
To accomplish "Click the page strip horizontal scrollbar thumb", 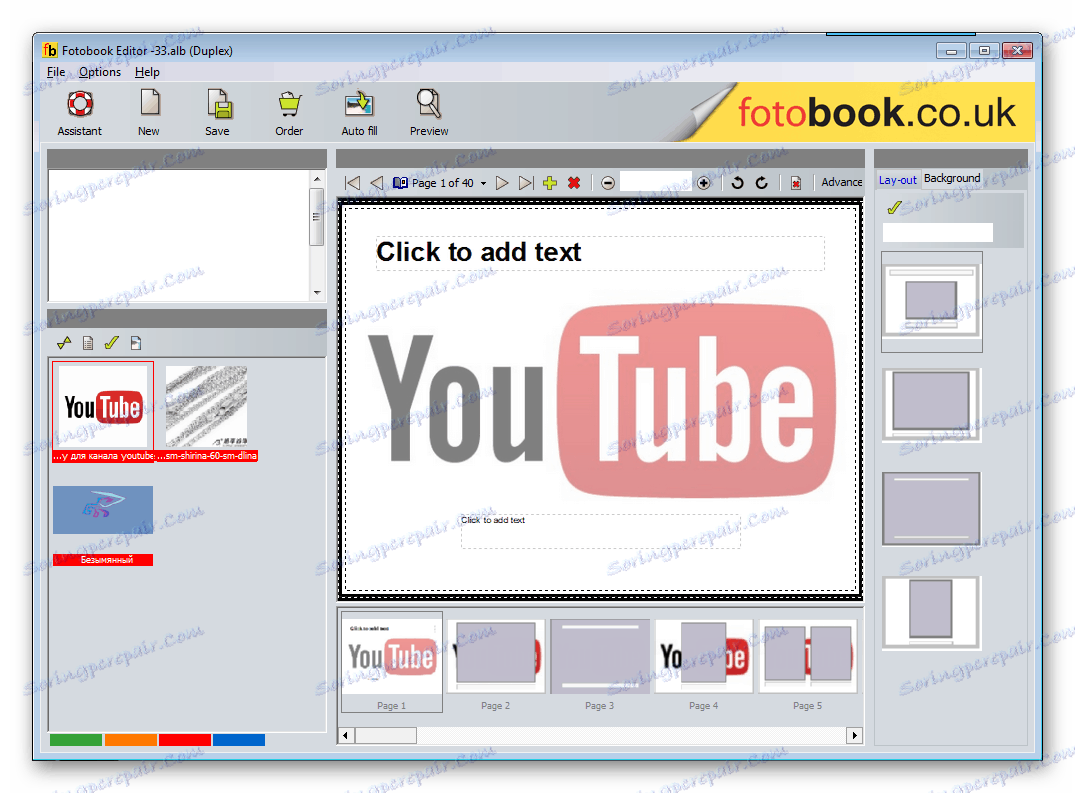I will (385, 735).
